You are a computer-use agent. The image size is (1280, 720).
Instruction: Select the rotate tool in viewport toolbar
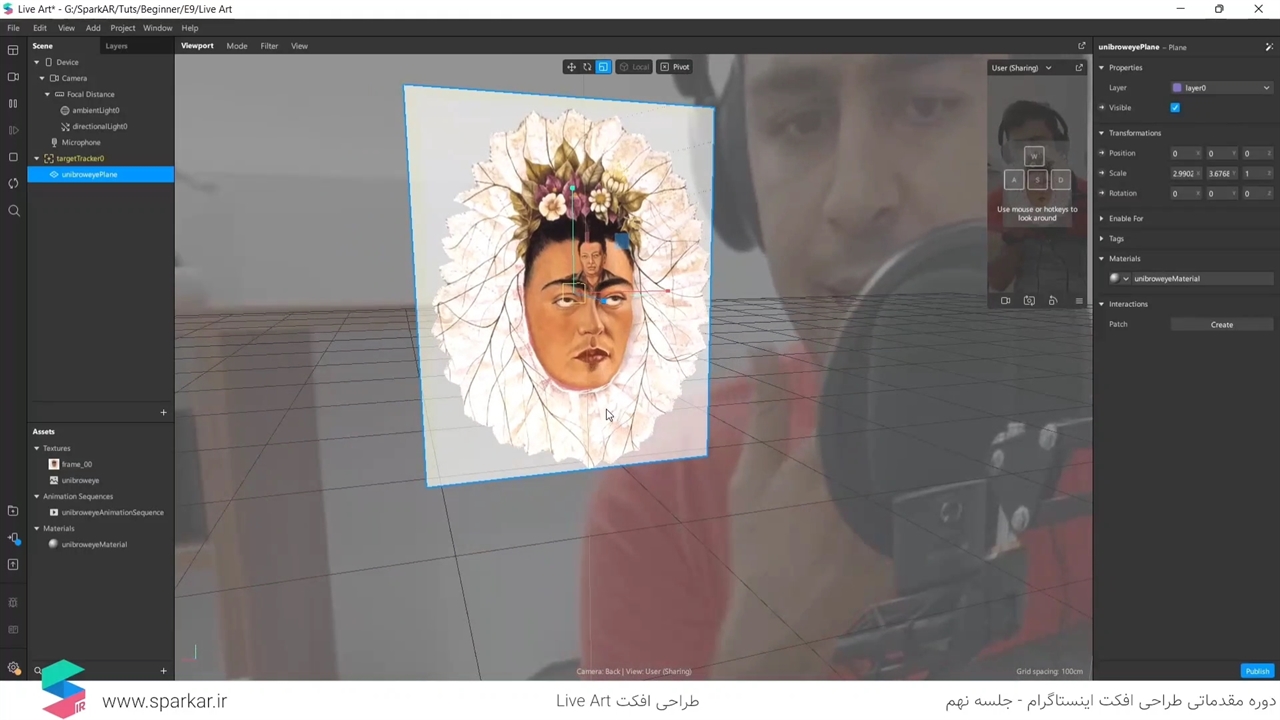[587, 67]
